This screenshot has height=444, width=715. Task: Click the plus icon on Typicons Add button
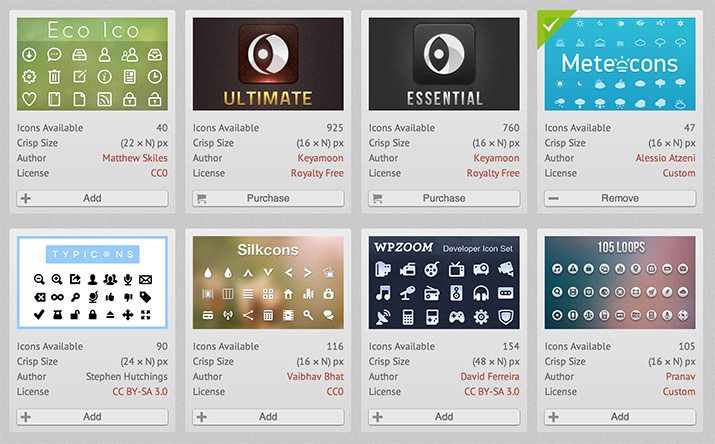click(26, 417)
